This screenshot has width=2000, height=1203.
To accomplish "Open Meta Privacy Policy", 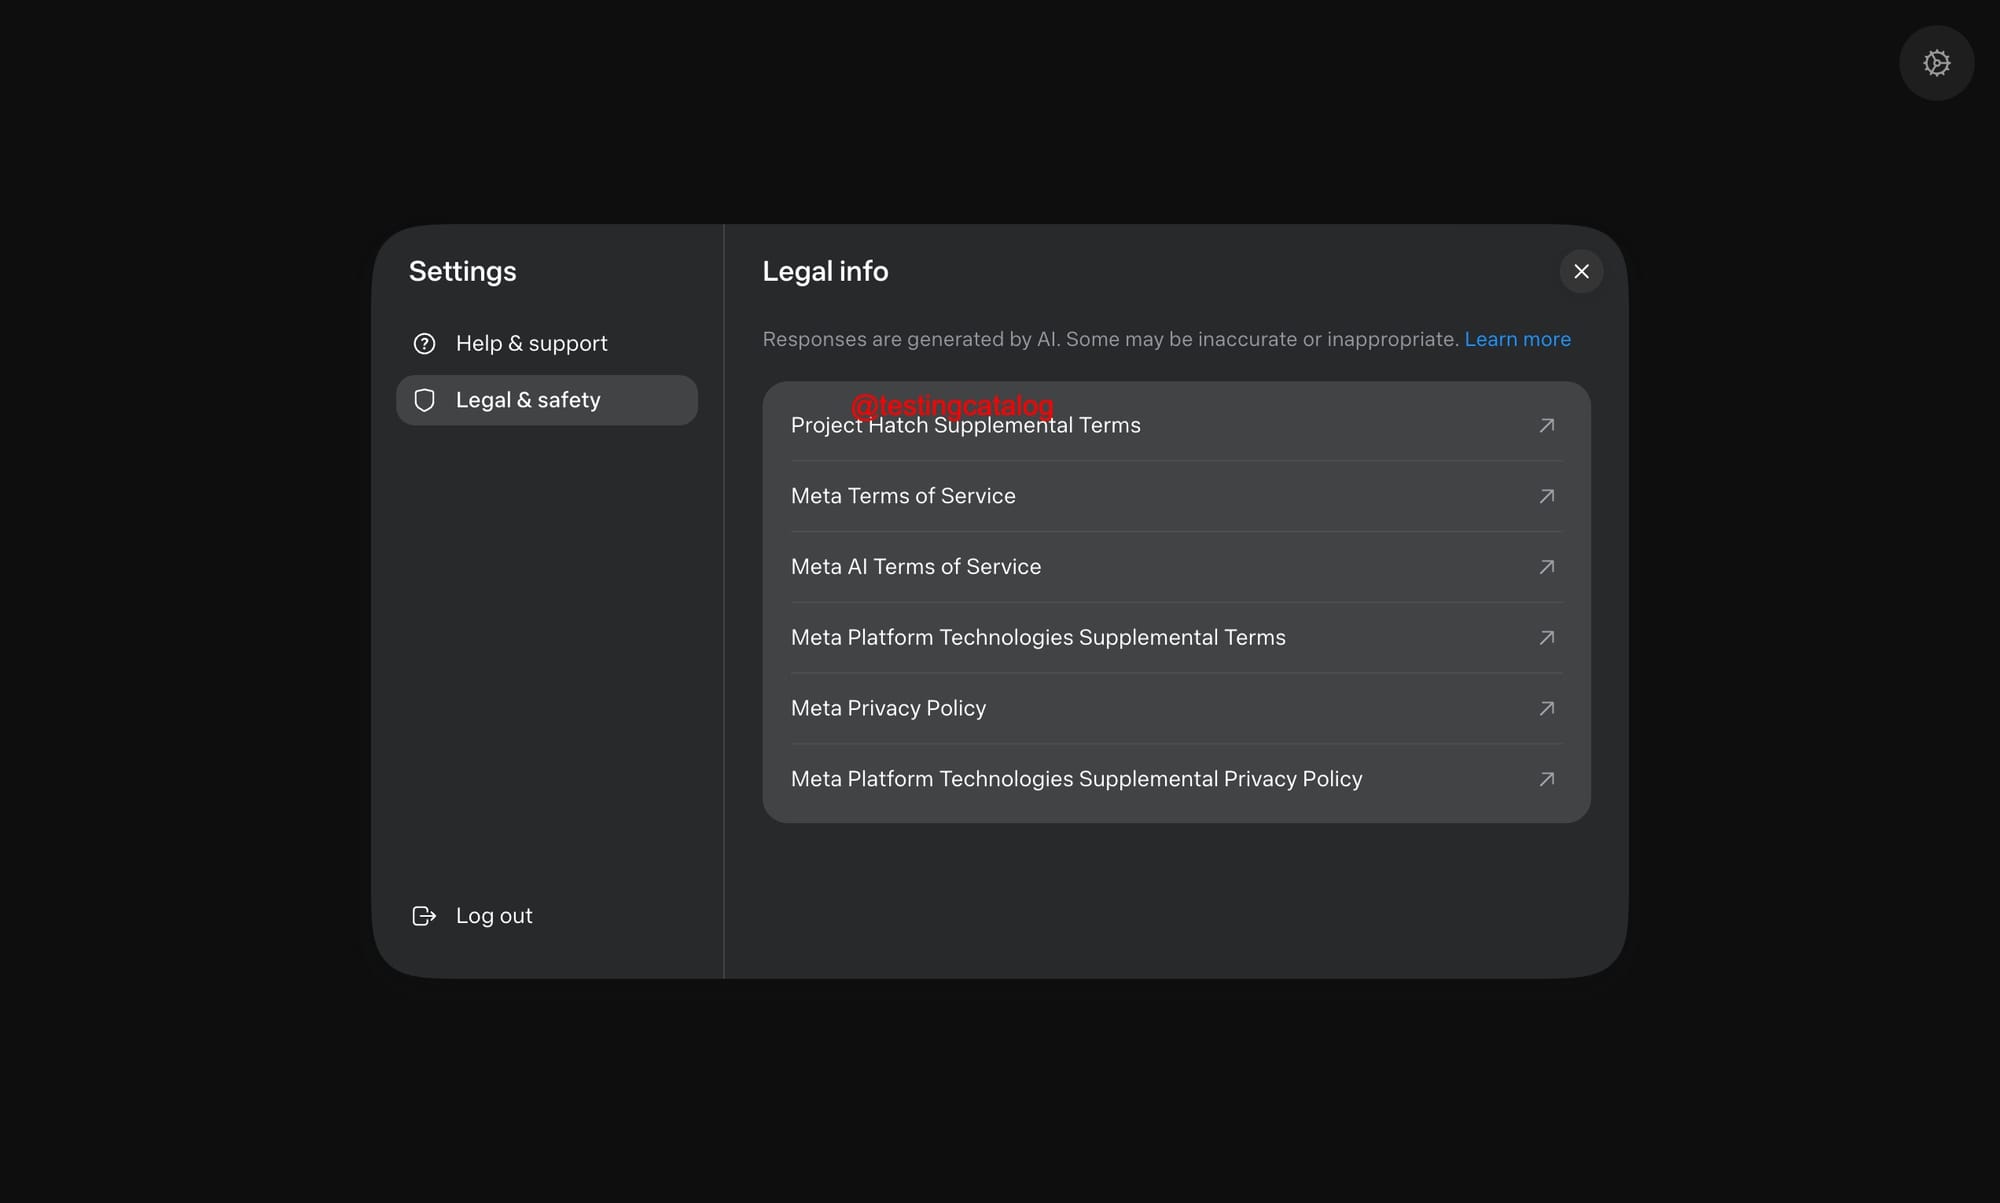I will pos(1176,708).
